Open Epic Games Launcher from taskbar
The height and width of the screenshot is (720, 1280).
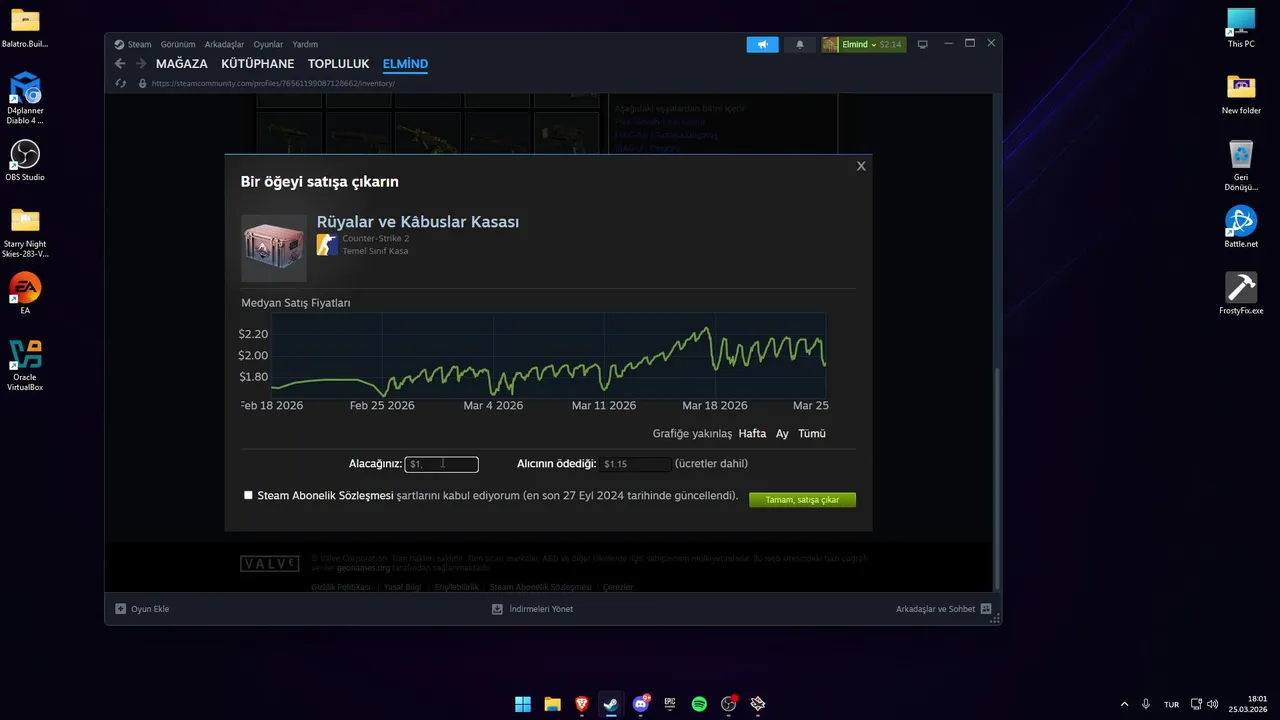click(670, 704)
